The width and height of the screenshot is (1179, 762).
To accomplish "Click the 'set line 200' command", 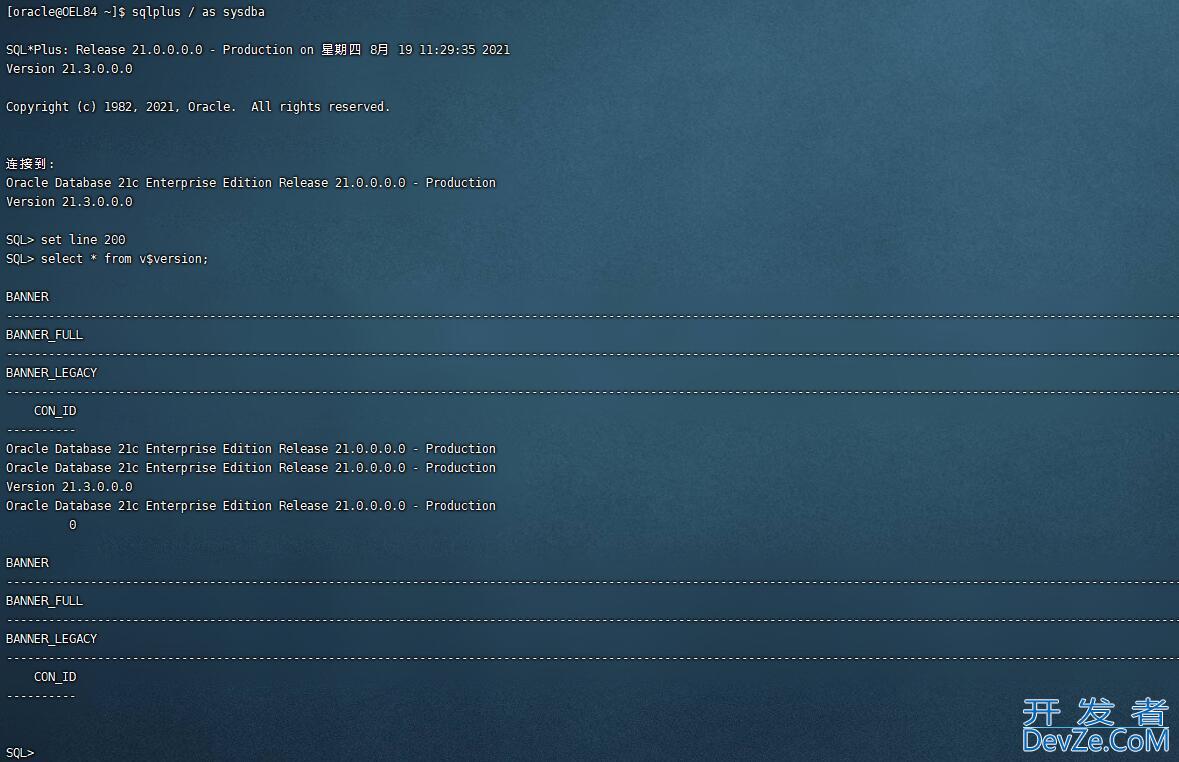I will coord(83,240).
